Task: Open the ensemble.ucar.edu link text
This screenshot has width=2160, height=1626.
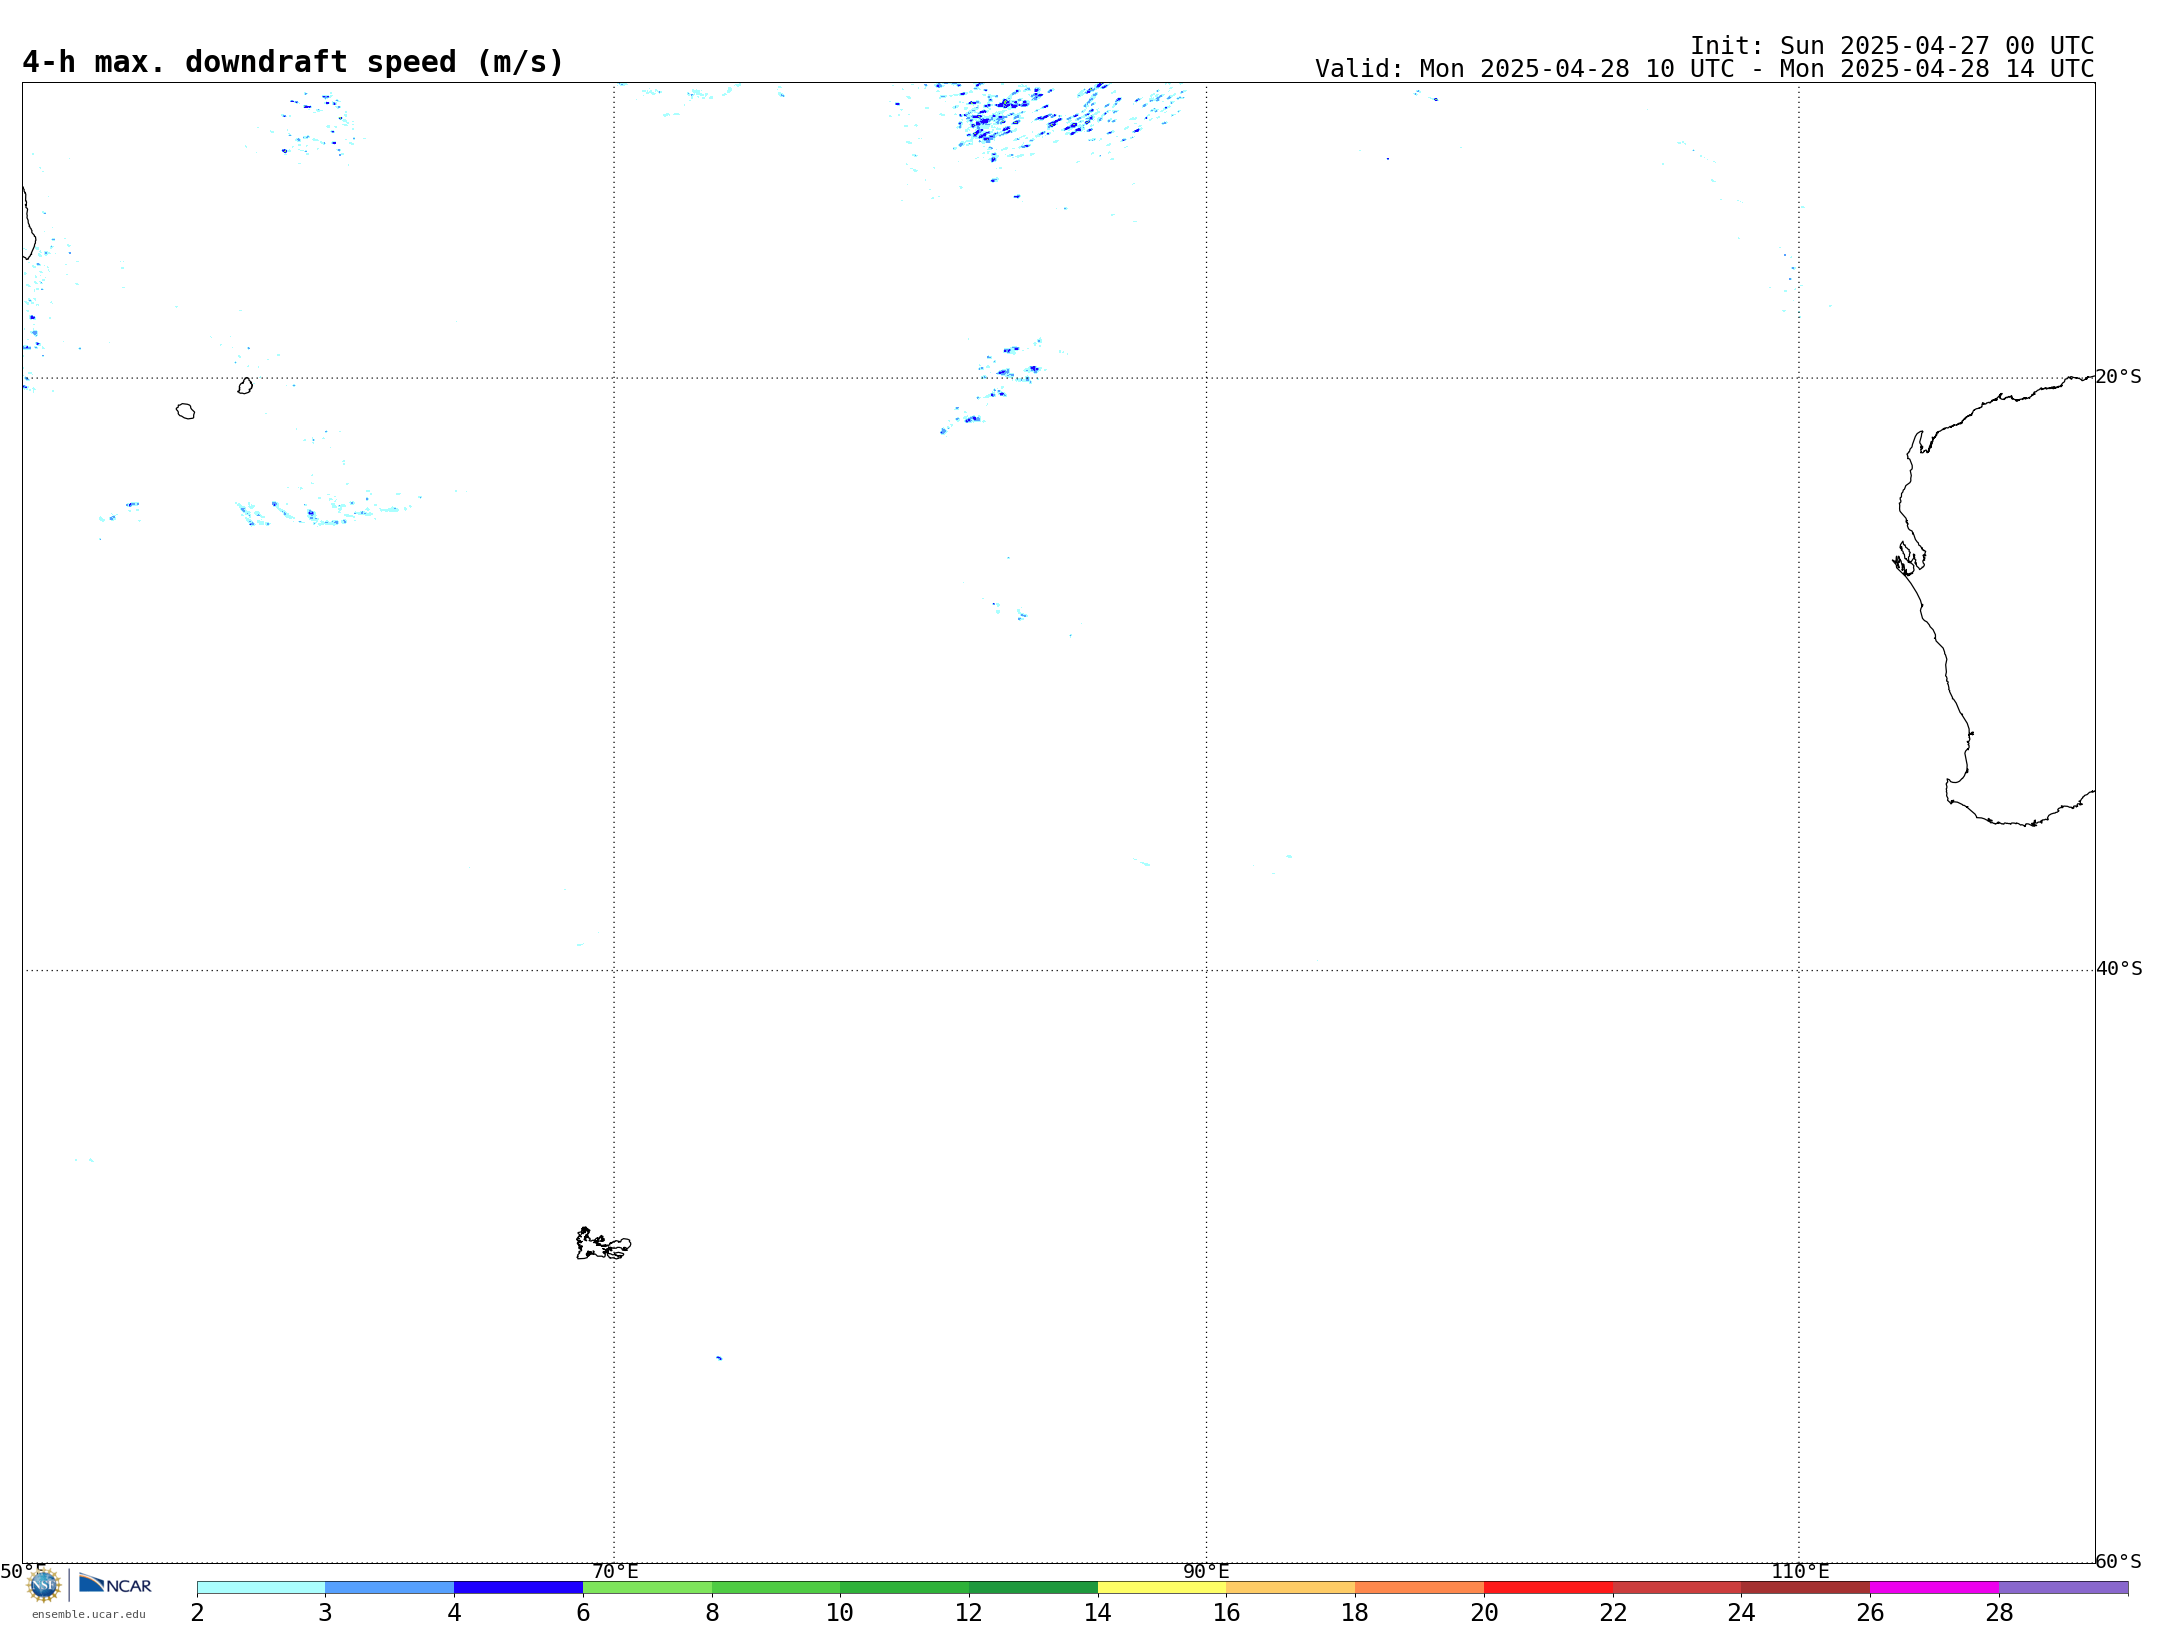Action: tap(89, 1614)
